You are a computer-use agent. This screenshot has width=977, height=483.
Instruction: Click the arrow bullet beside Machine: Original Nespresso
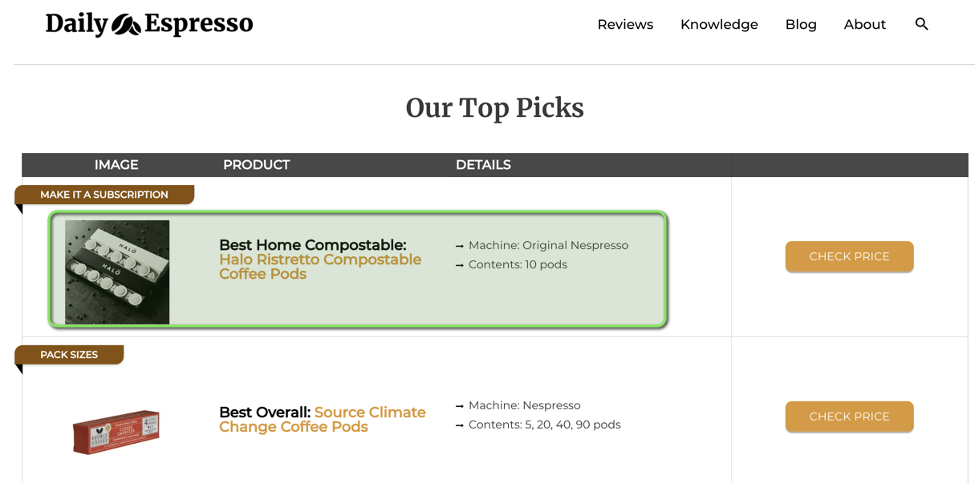pyautogui.click(x=460, y=246)
